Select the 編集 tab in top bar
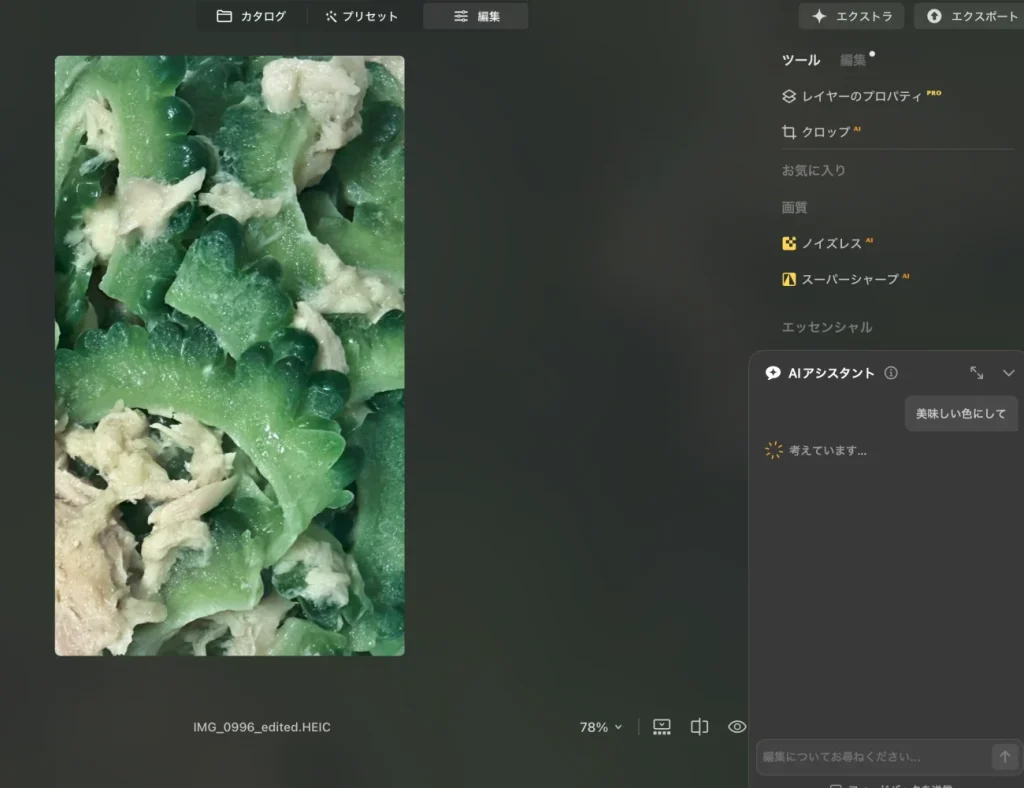This screenshot has height=788, width=1024. pos(476,16)
